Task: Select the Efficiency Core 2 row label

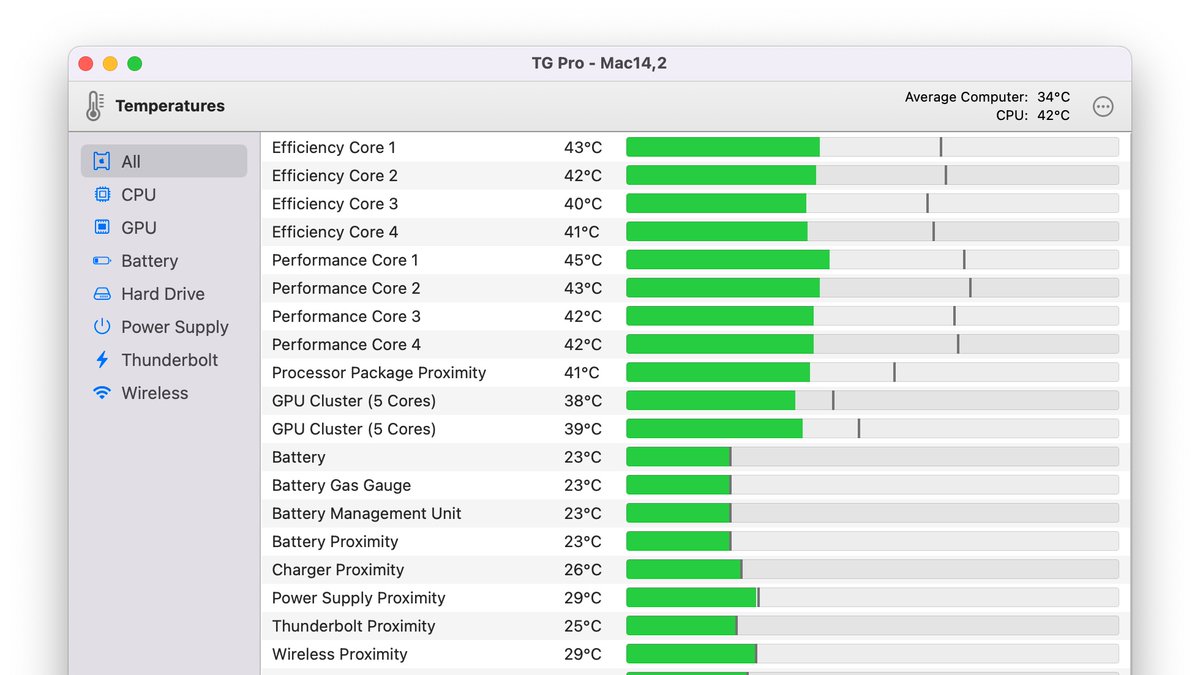Action: 335,175
